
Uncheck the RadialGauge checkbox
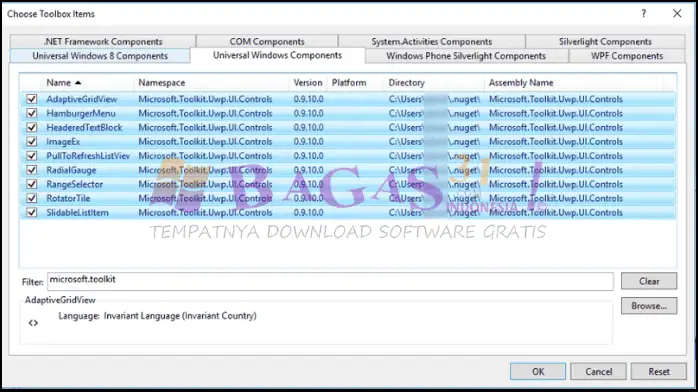(31, 170)
